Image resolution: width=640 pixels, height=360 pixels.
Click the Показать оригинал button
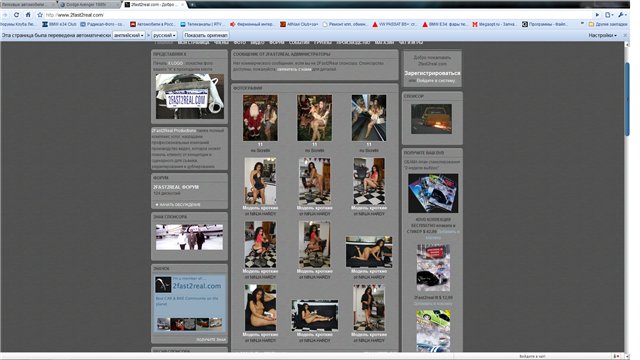(x=206, y=36)
